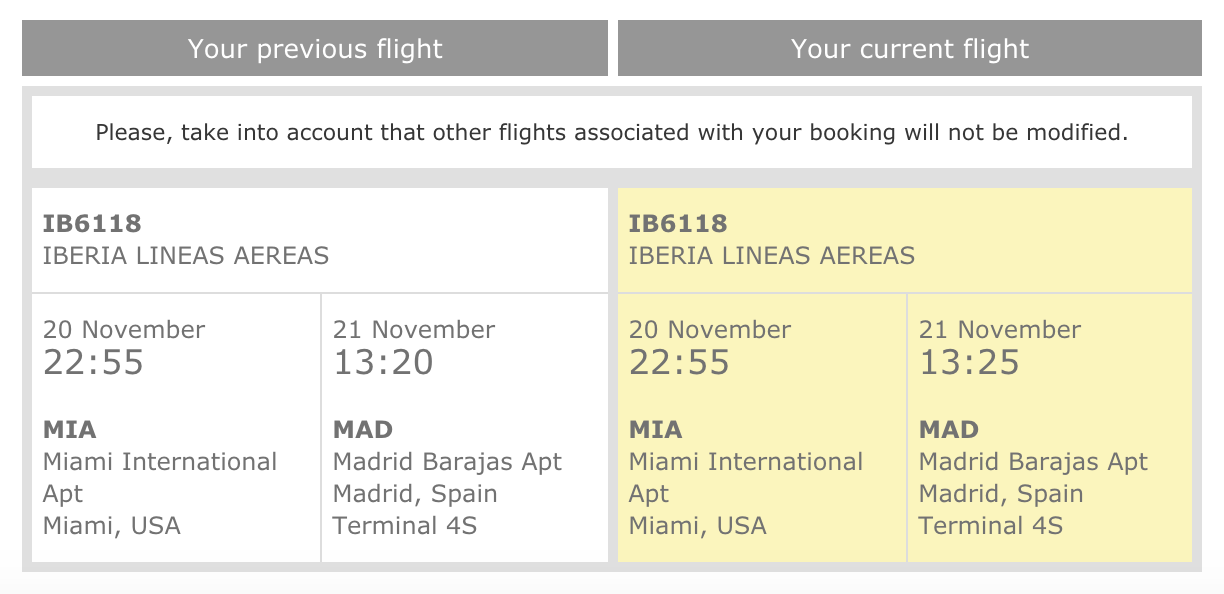1224x594 pixels.
Task: Click current flight arrival time 13:25
Action: [970, 362]
